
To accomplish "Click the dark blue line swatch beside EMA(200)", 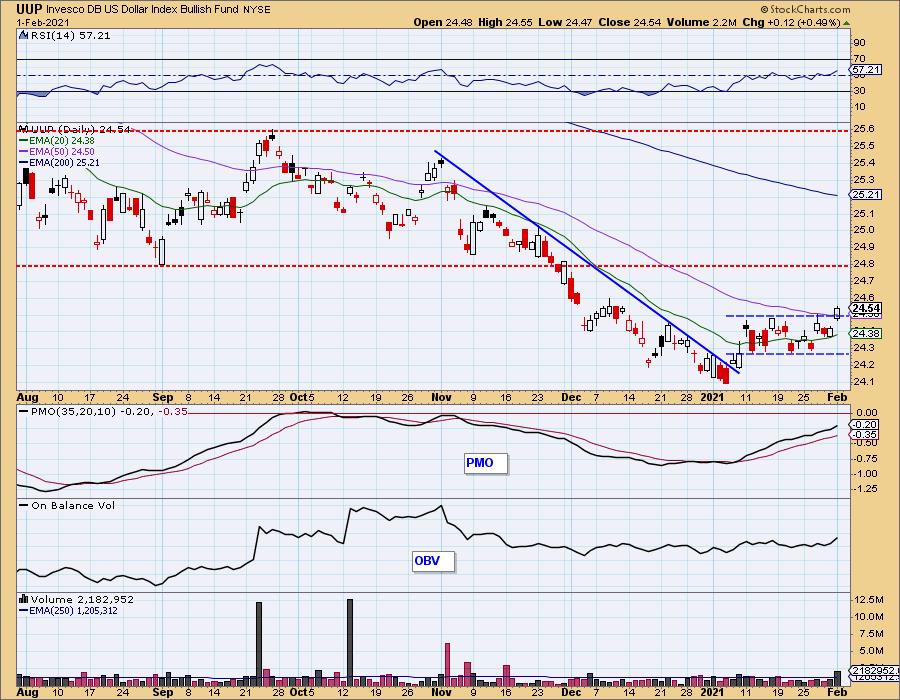I will click(24, 163).
